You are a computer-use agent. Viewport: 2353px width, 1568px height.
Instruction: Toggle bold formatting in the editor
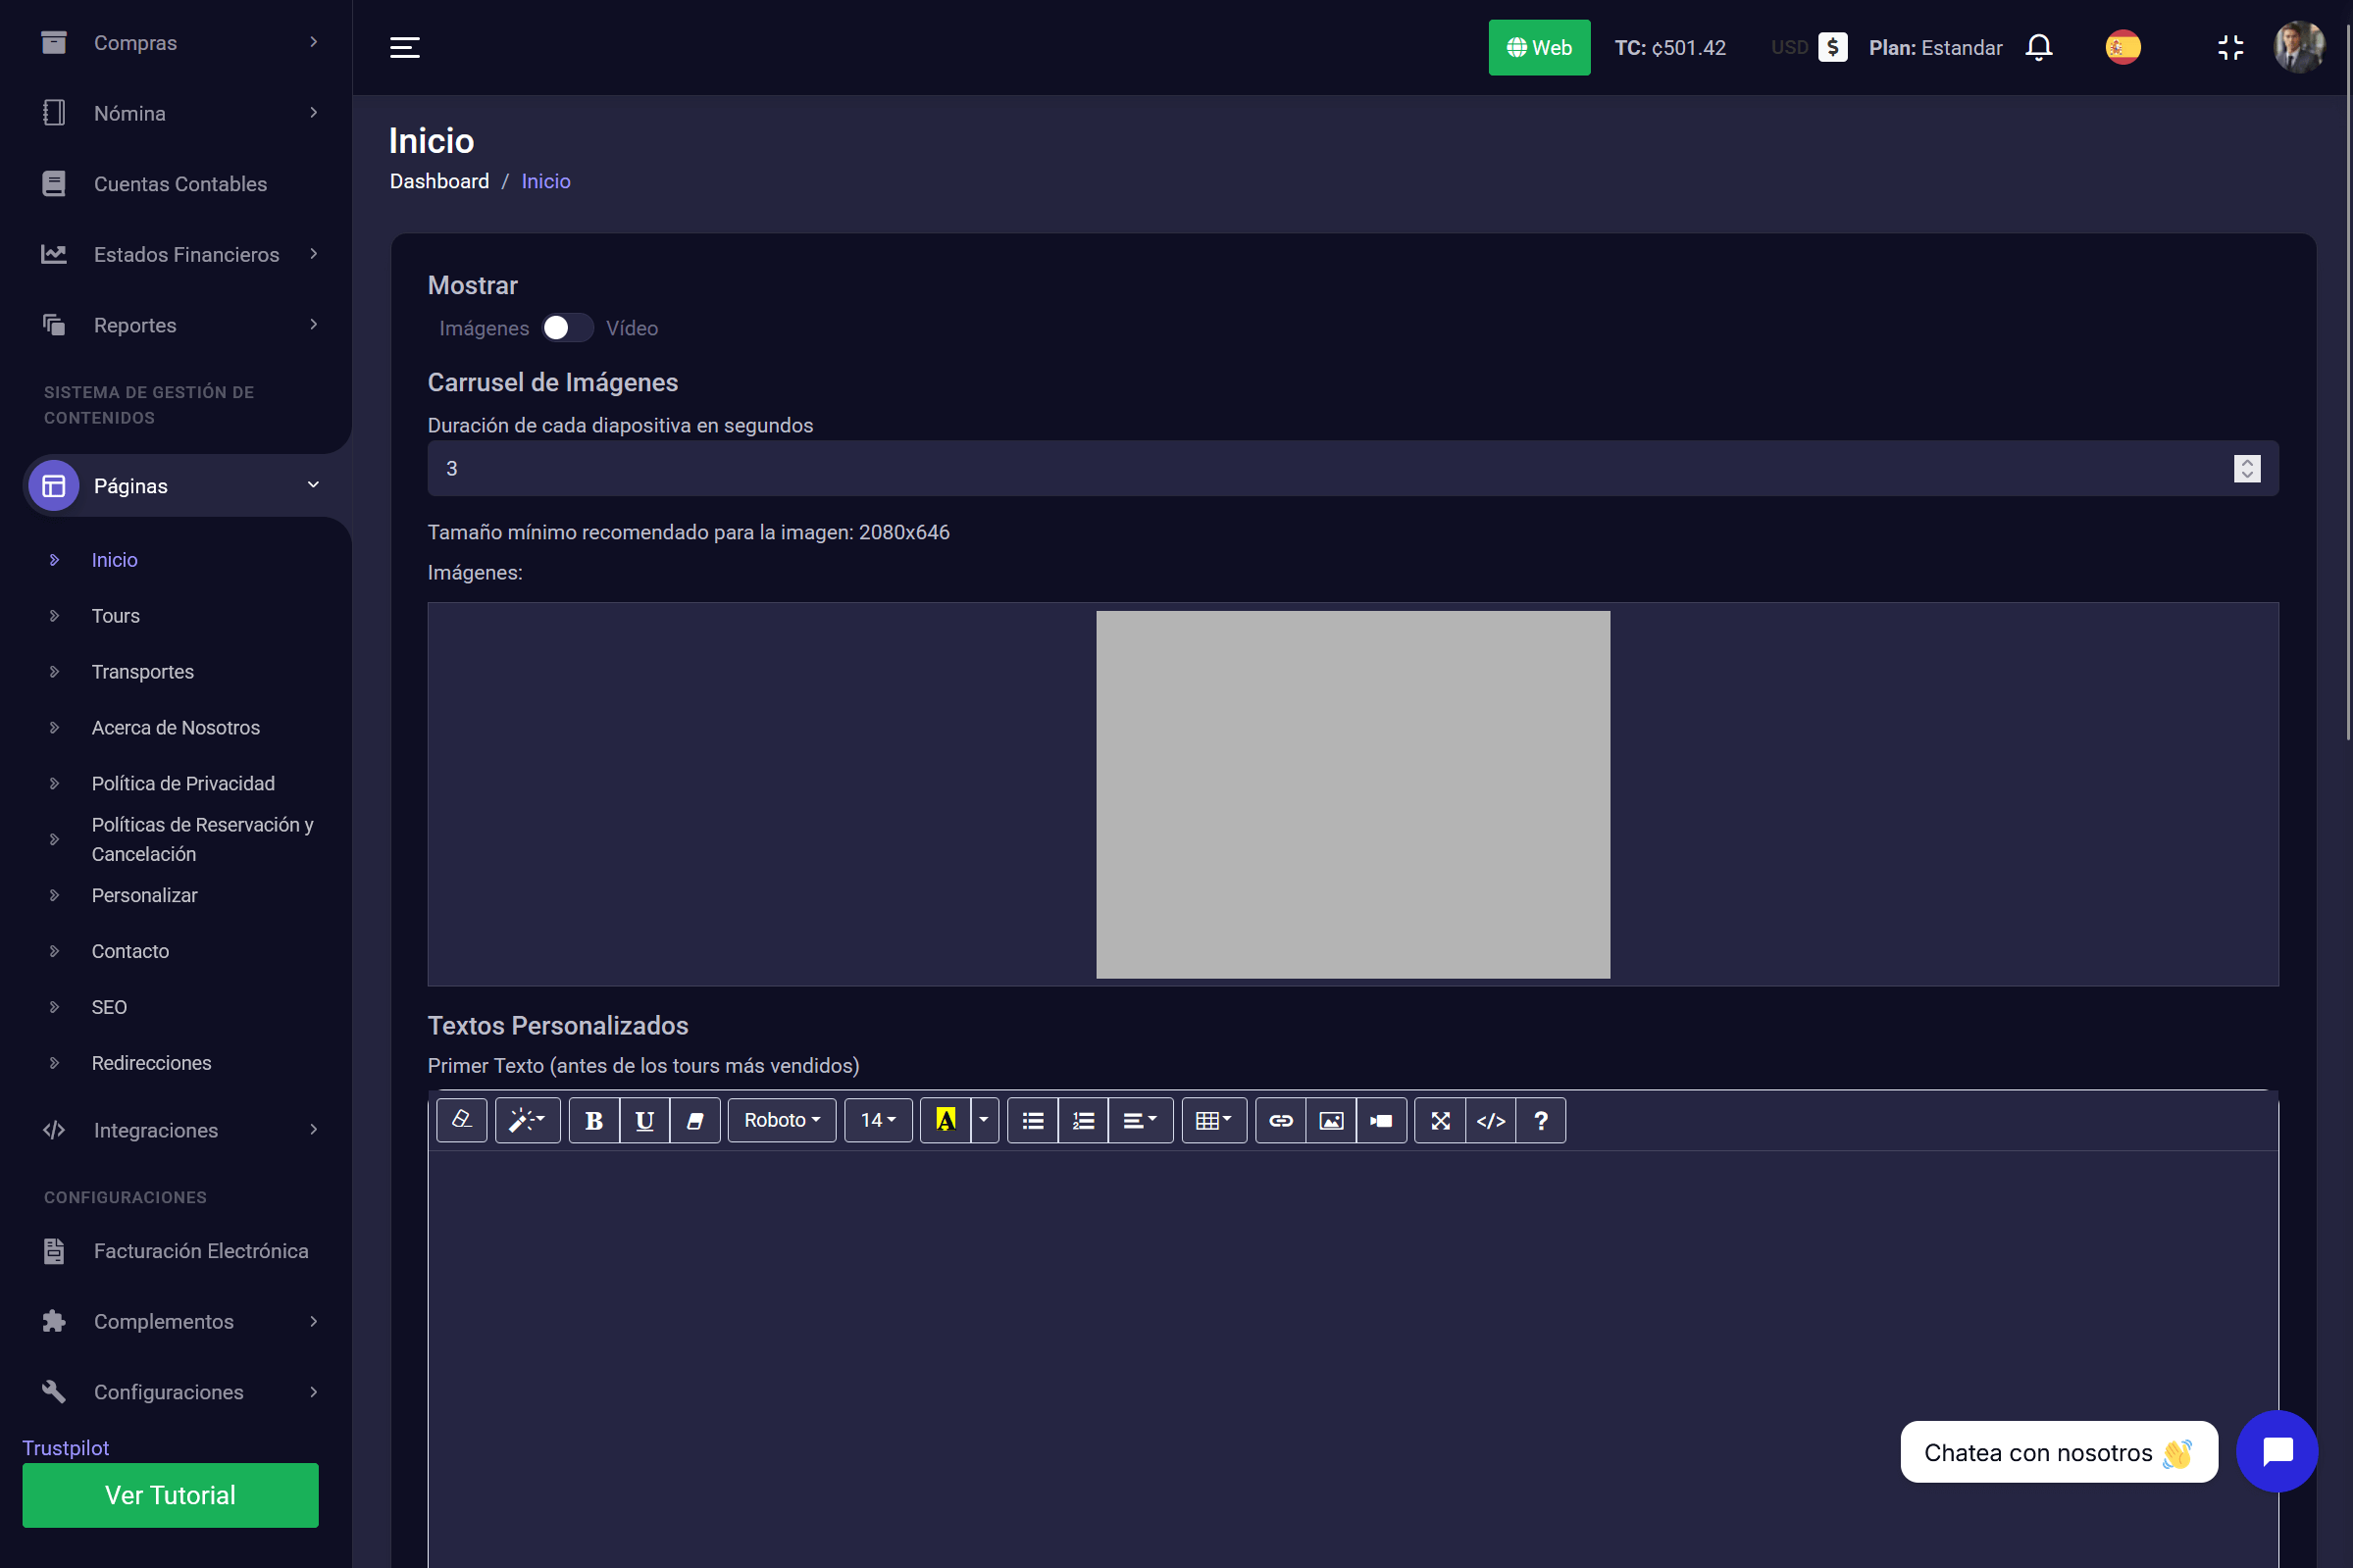(x=594, y=1120)
